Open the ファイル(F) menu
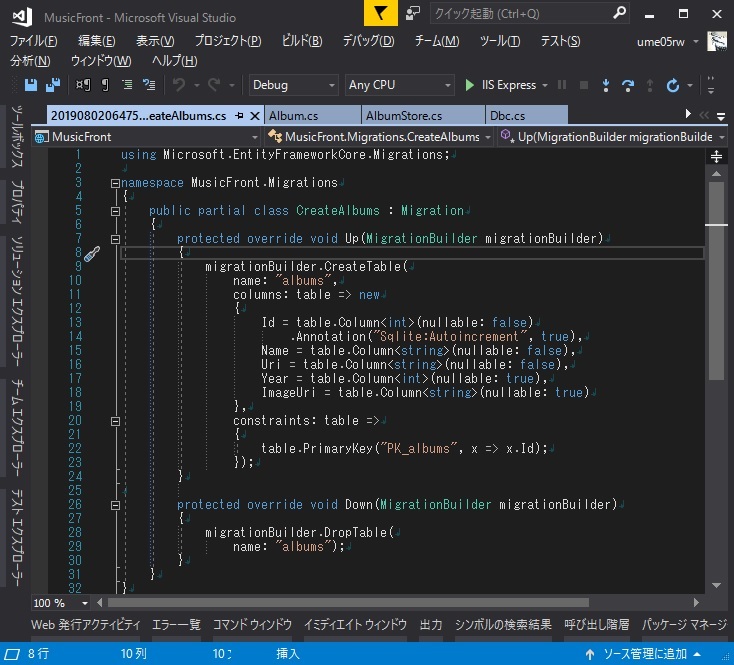This screenshot has height=665, width=734. click(x=34, y=41)
